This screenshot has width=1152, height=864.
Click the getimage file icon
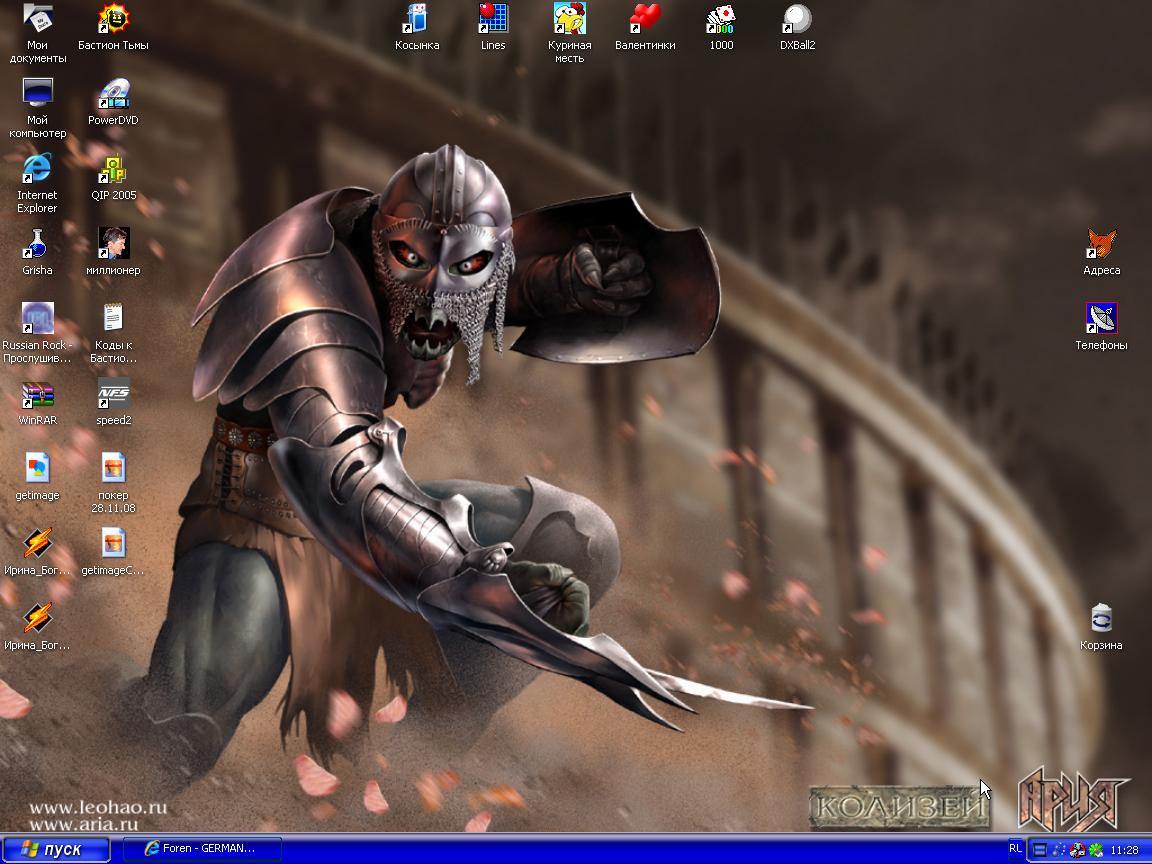(x=37, y=477)
